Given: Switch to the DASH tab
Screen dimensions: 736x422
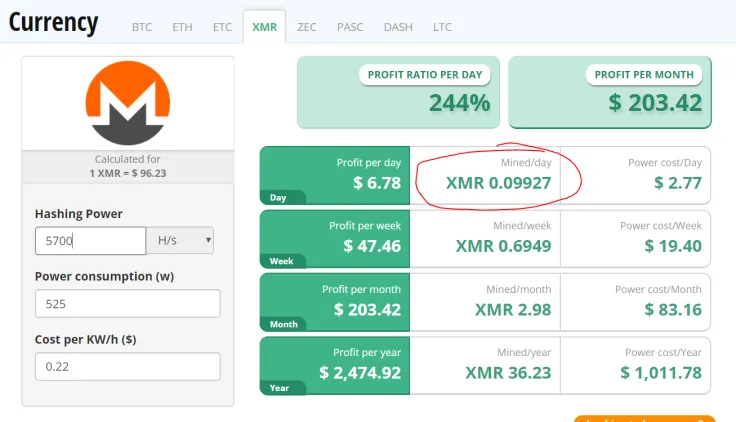Looking at the screenshot, I should tap(398, 27).
